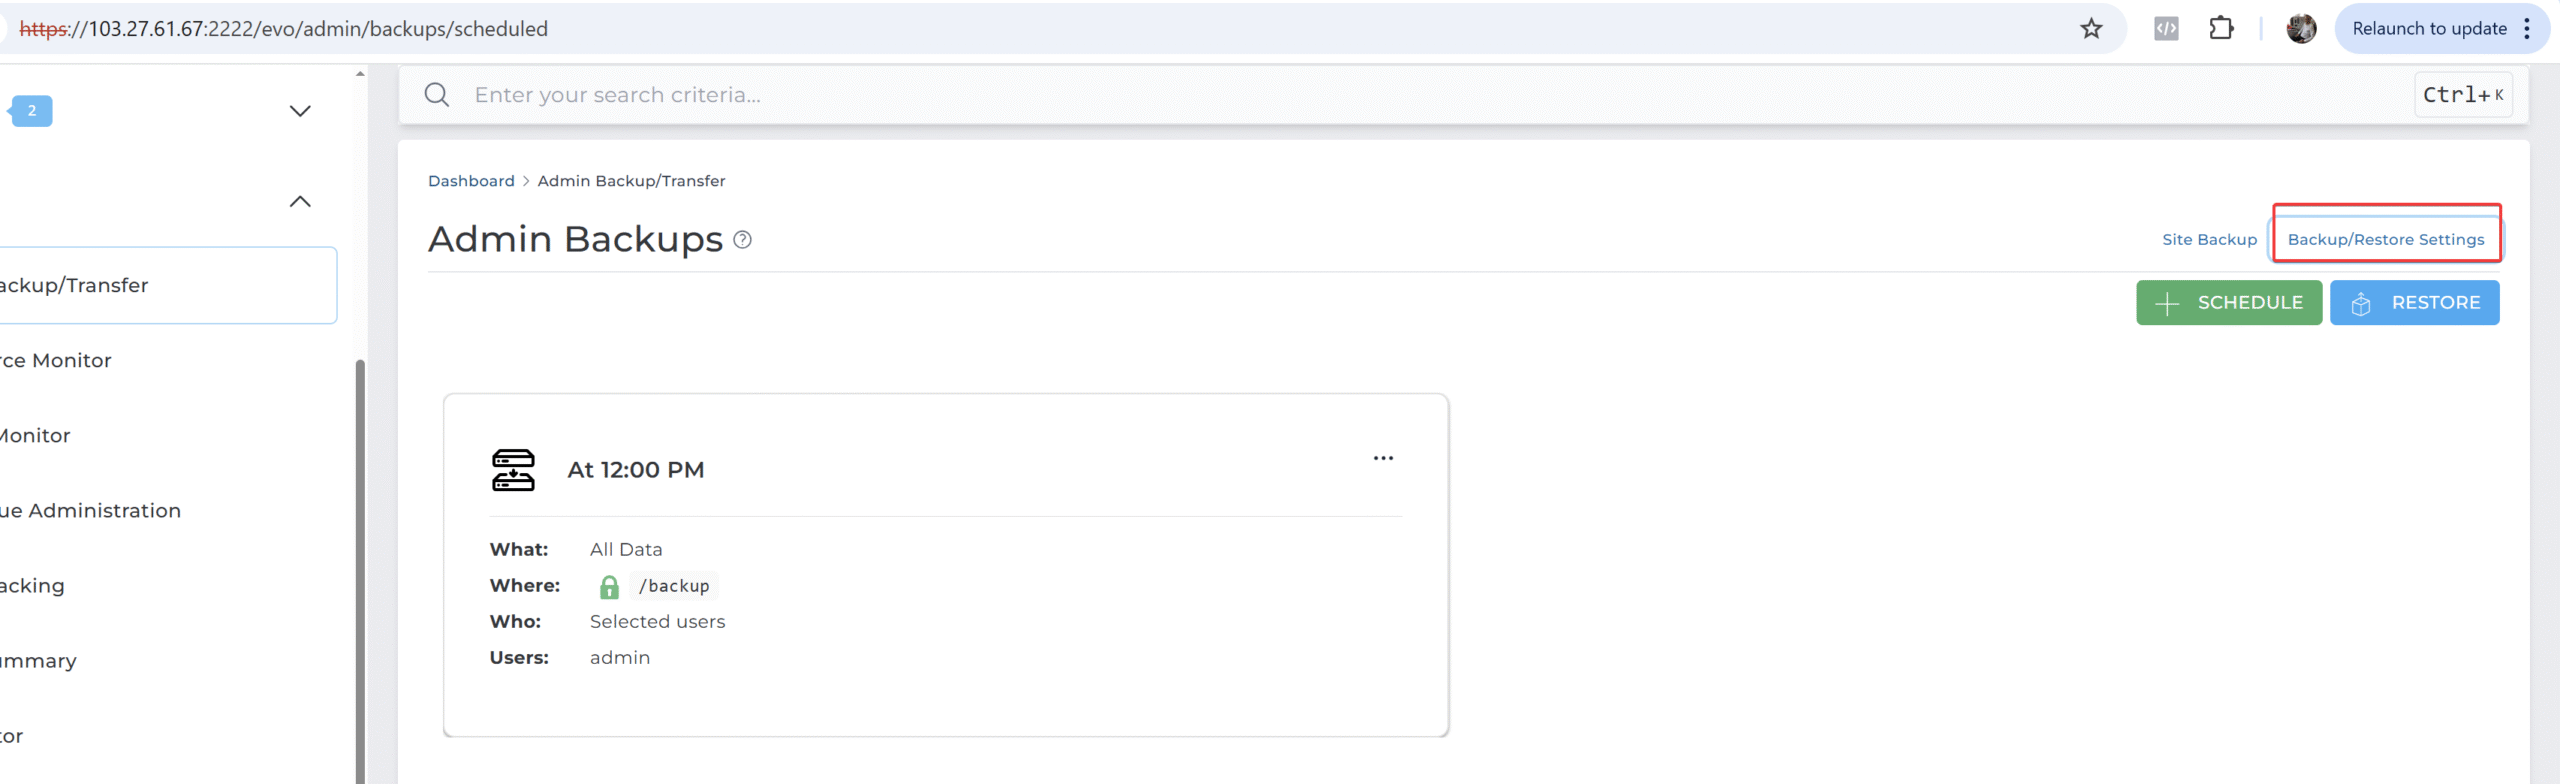Image resolution: width=2560 pixels, height=784 pixels.
Task: Click the green SCHEDULE button
Action: coord(2229,303)
